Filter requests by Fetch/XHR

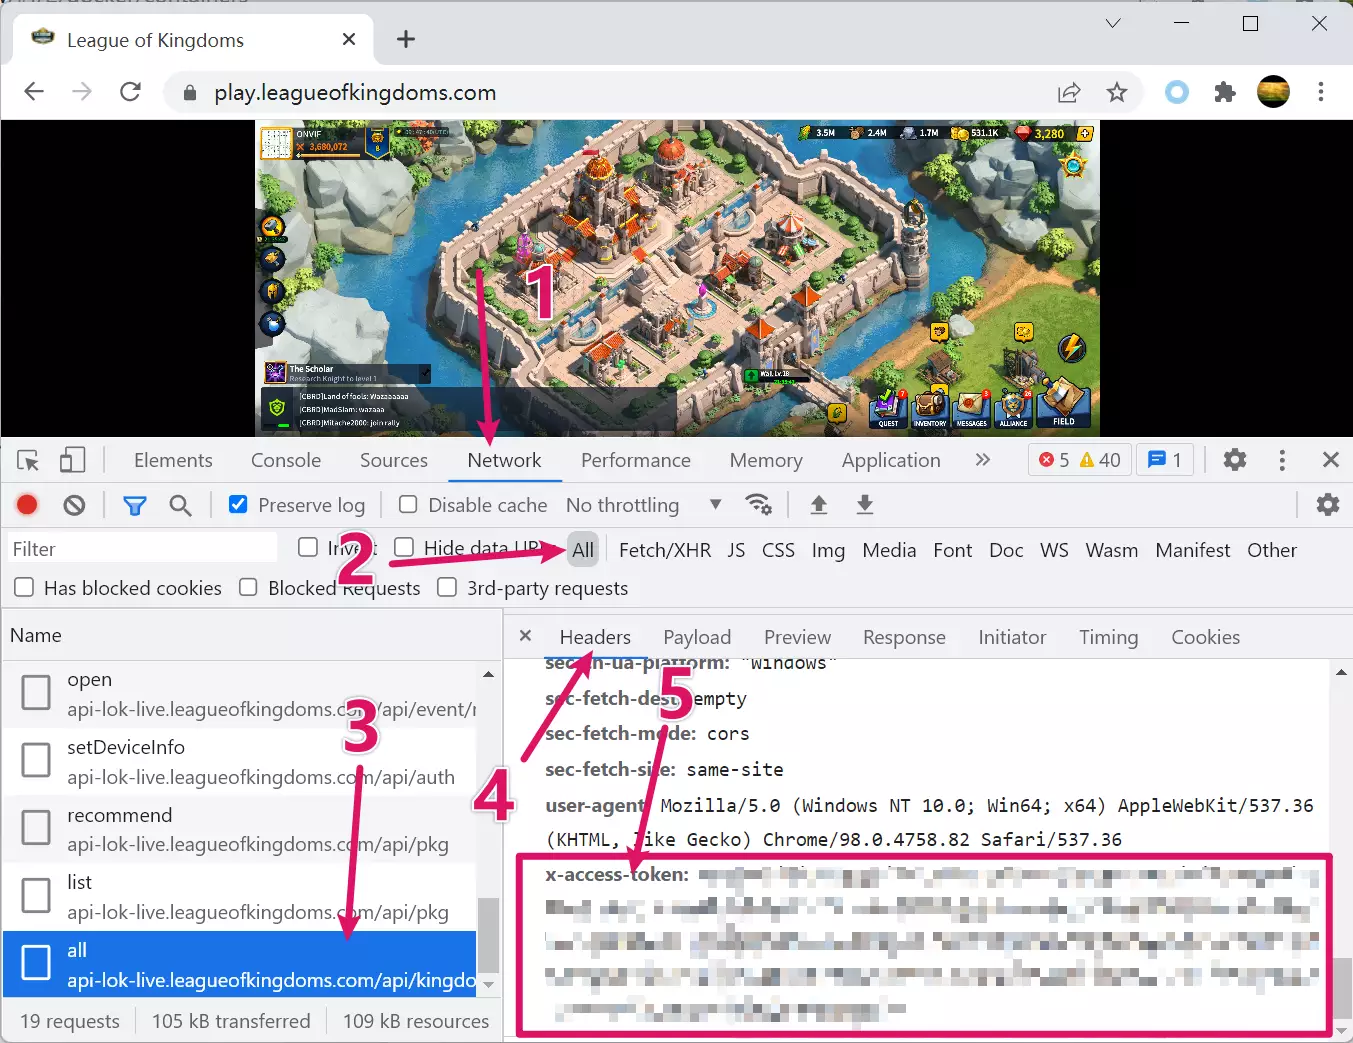click(665, 550)
